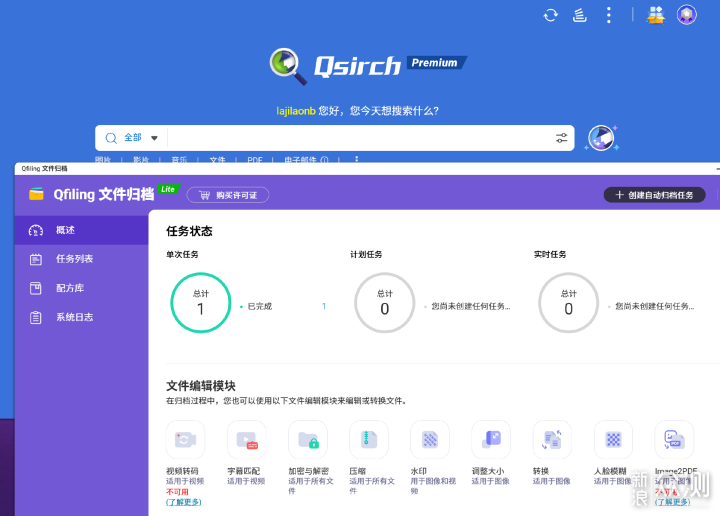Click the AI search sparkle icon beside search bar
Viewport: 720px width, 516px height.
click(x=602, y=138)
